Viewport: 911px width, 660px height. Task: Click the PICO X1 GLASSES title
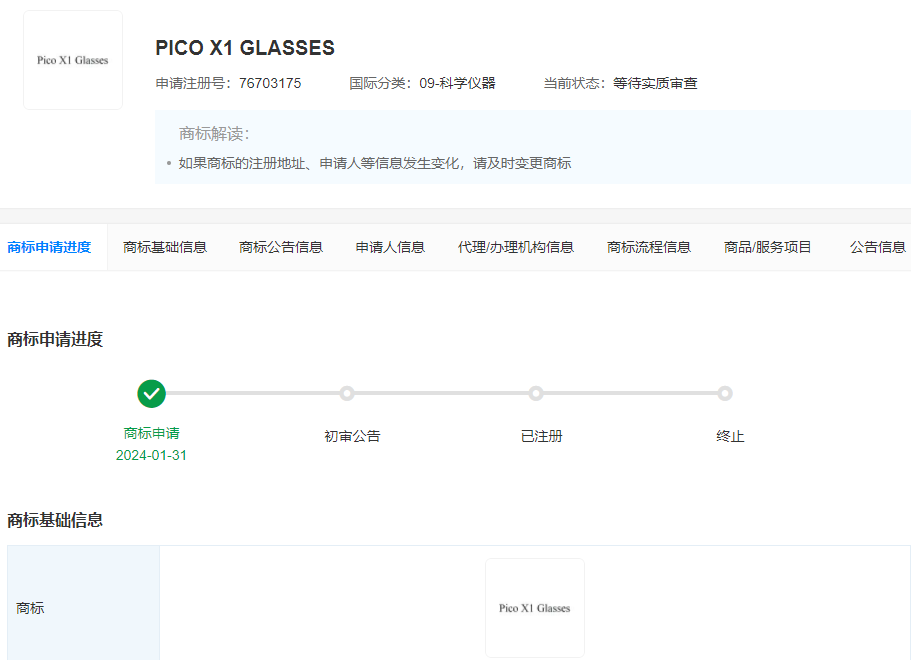tap(245, 48)
